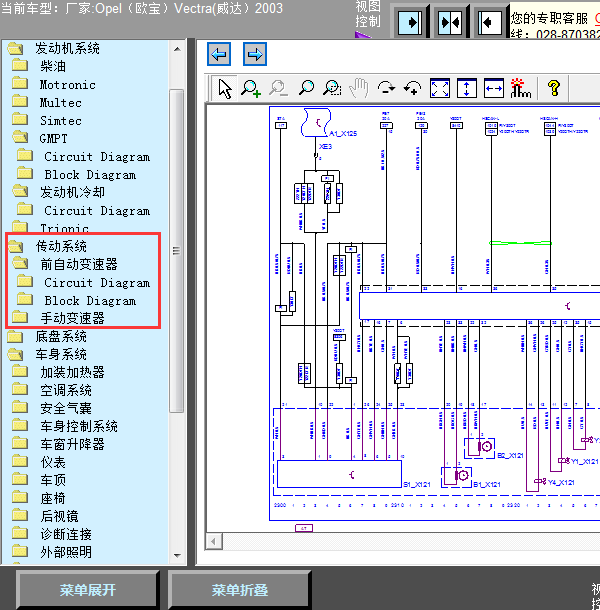Select the 车身控制系统 entry

(79, 426)
